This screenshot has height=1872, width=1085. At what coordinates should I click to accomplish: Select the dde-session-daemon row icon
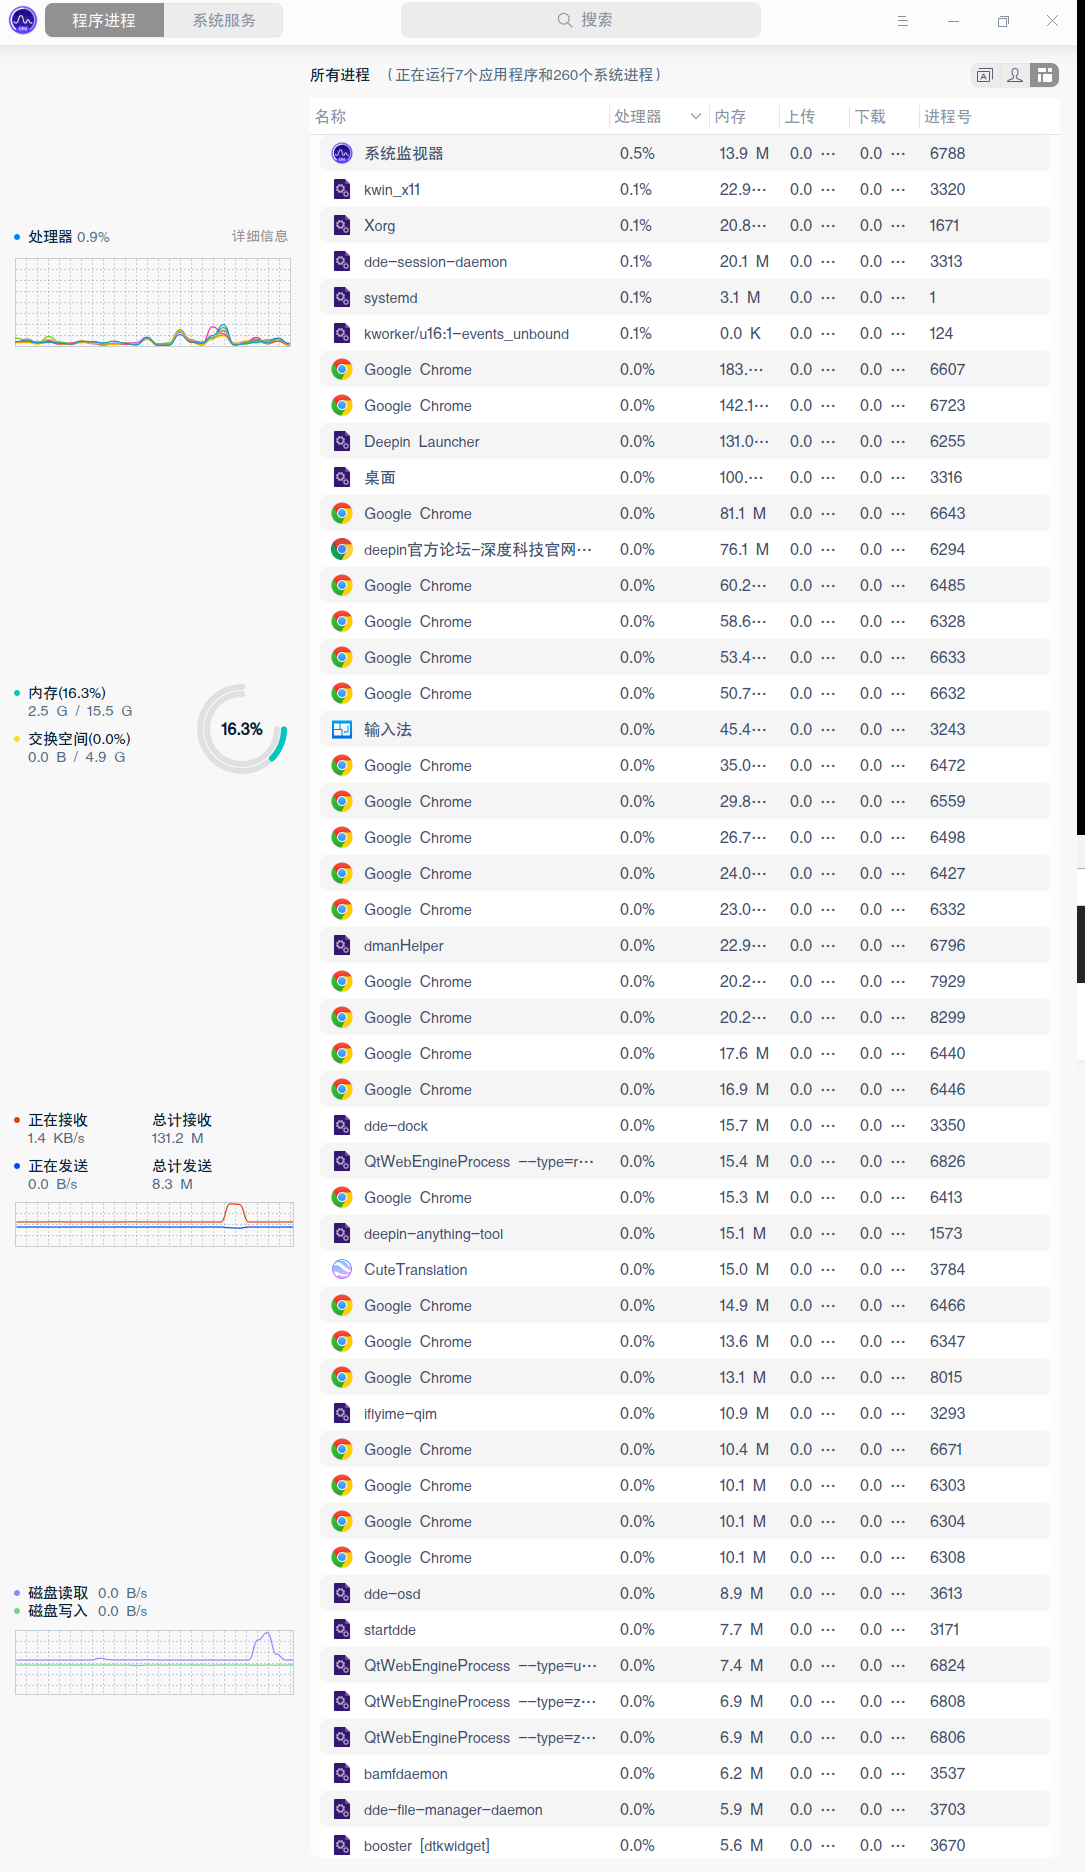click(x=342, y=261)
